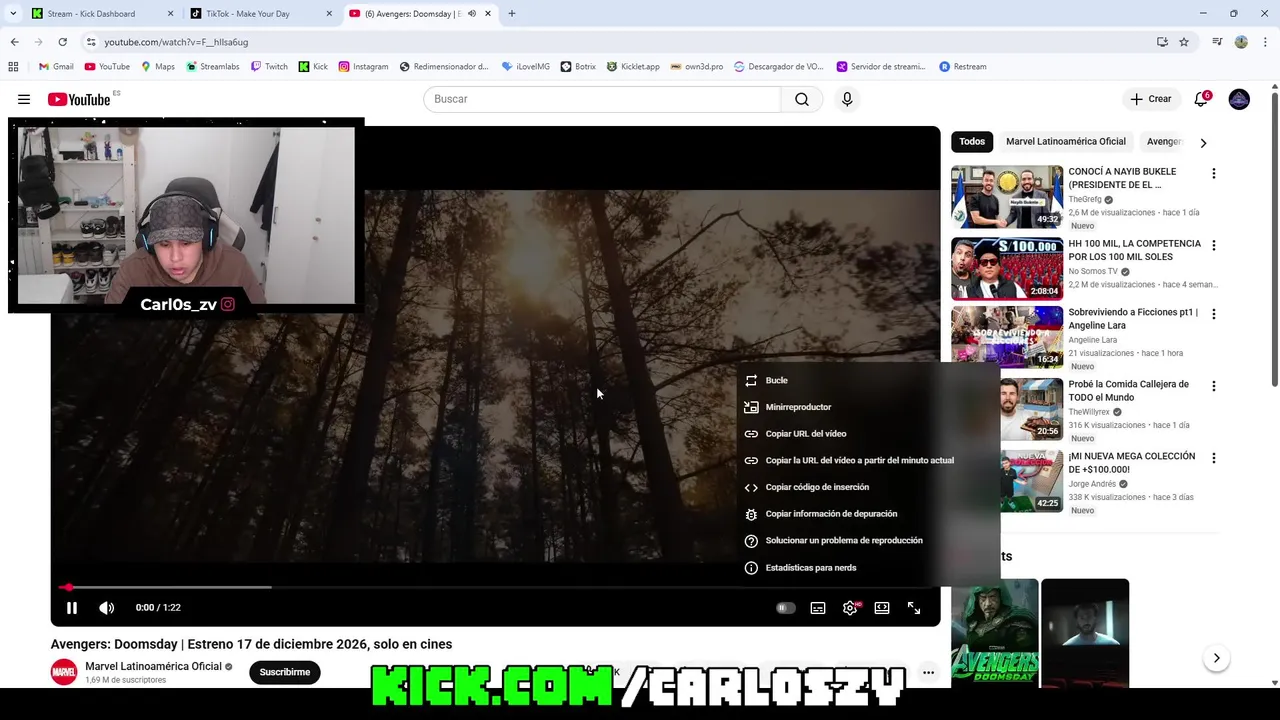Click the Crear button
The width and height of the screenshot is (1280, 720).
1150,99
